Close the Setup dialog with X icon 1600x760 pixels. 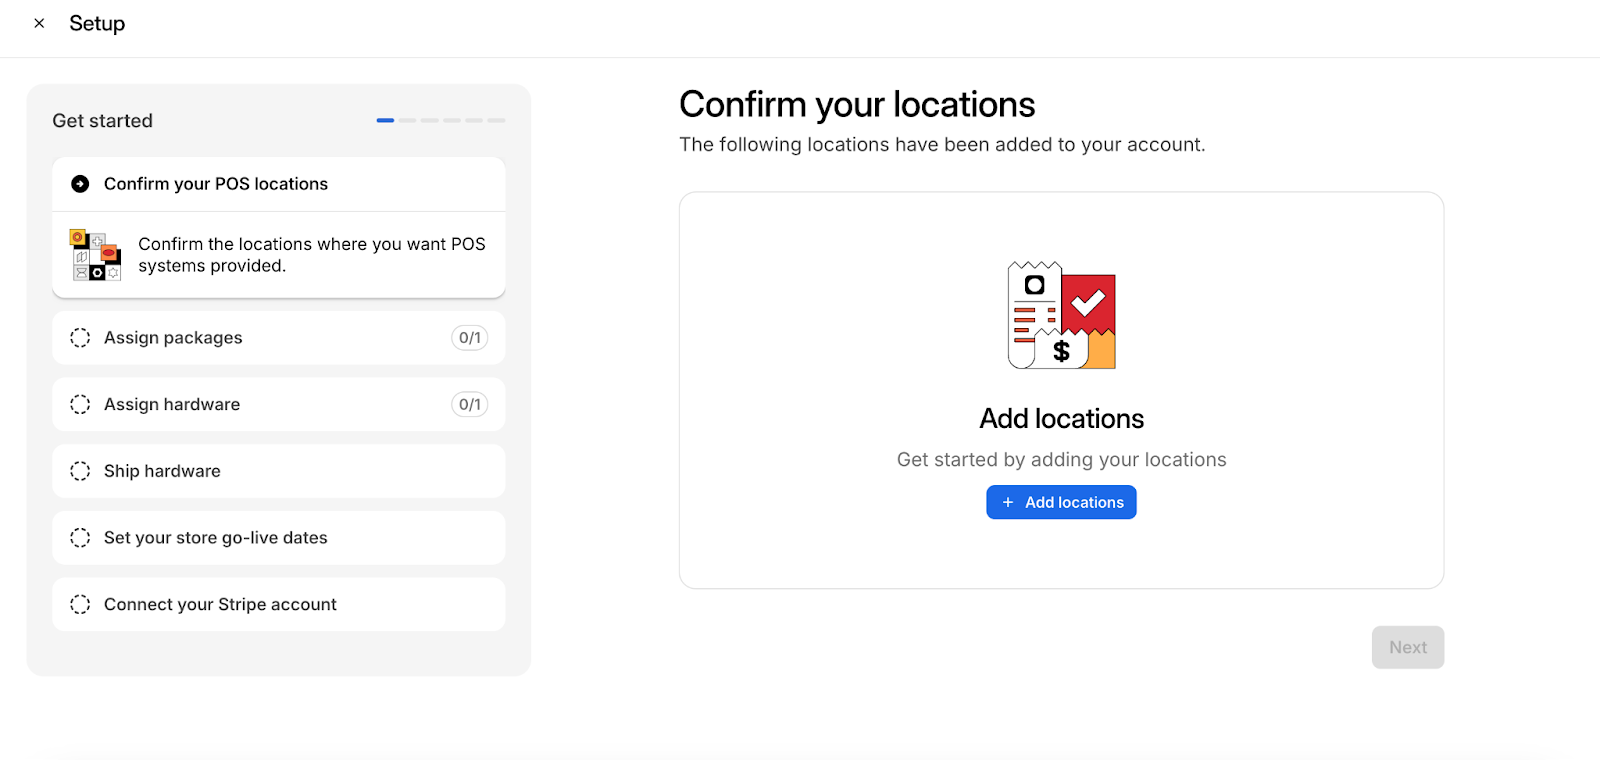click(39, 23)
